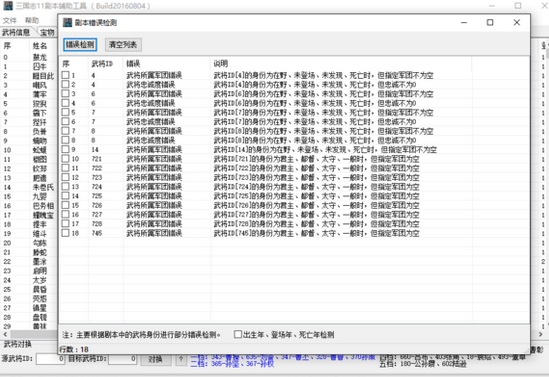Tick the checkbox for row 18, ID 745
This screenshot has width=549, height=377.
click(65, 233)
